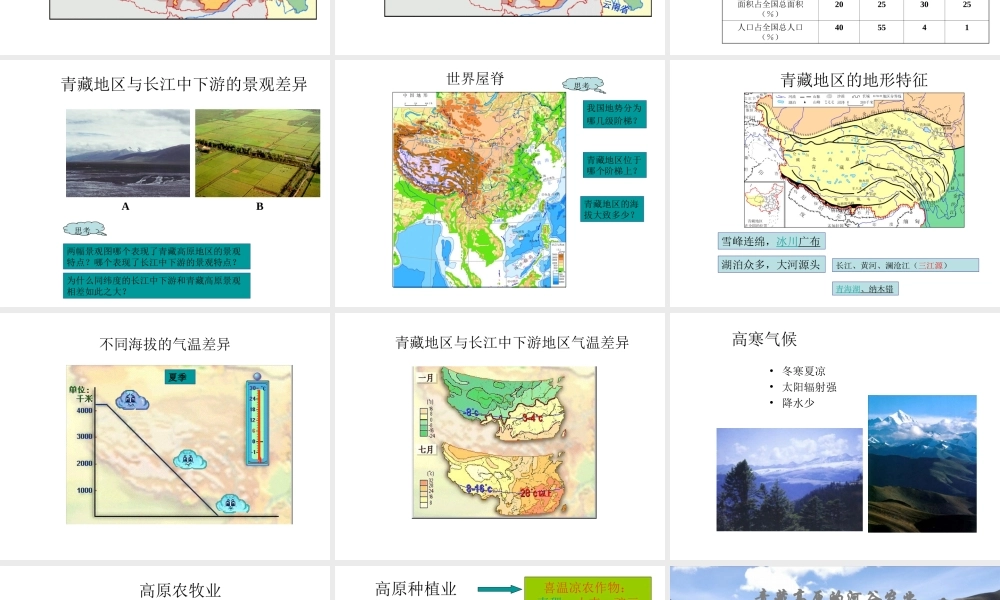Click the 思考 cloud callout below photo A
Viewport: 1000px width, 600px height.
[x=84, y=229]
